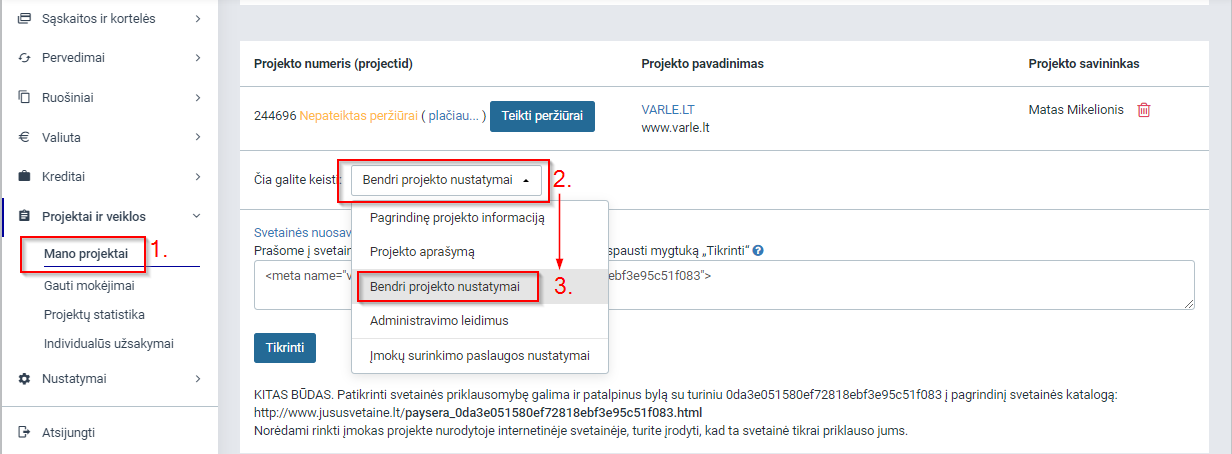The height and width of the screenshot is (454, 1232).
Task: Delete project with red trash icon
Action: tap(1144, 110)
